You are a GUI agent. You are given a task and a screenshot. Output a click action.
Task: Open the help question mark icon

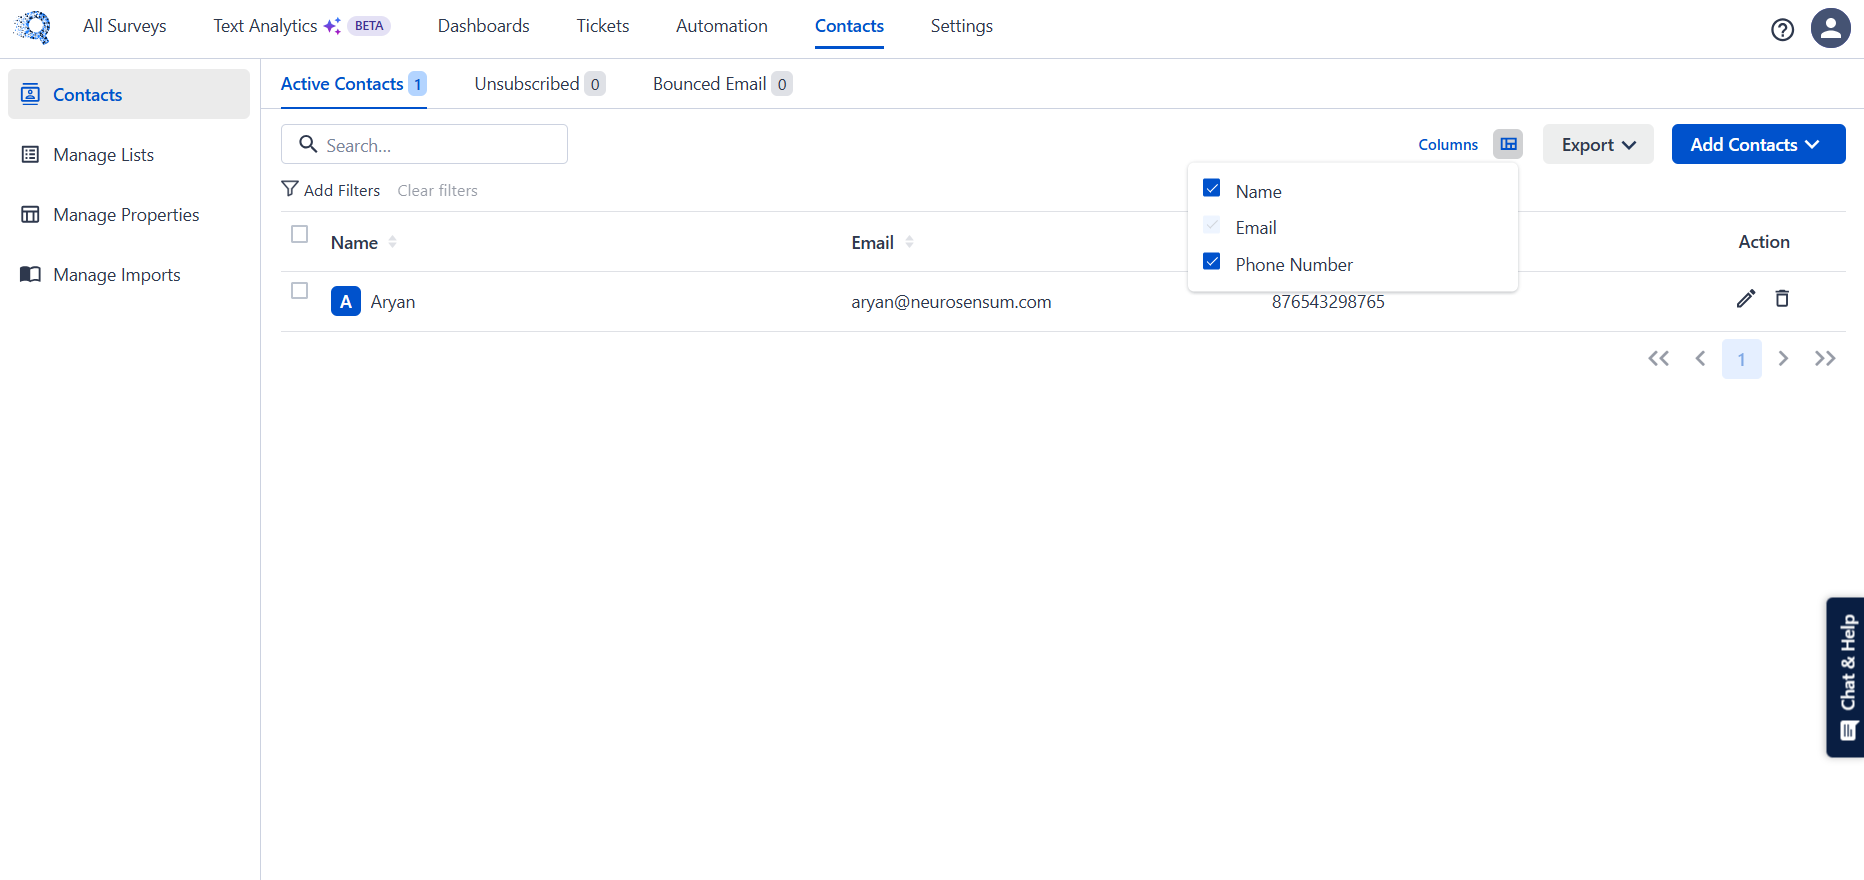(1782, 30)
